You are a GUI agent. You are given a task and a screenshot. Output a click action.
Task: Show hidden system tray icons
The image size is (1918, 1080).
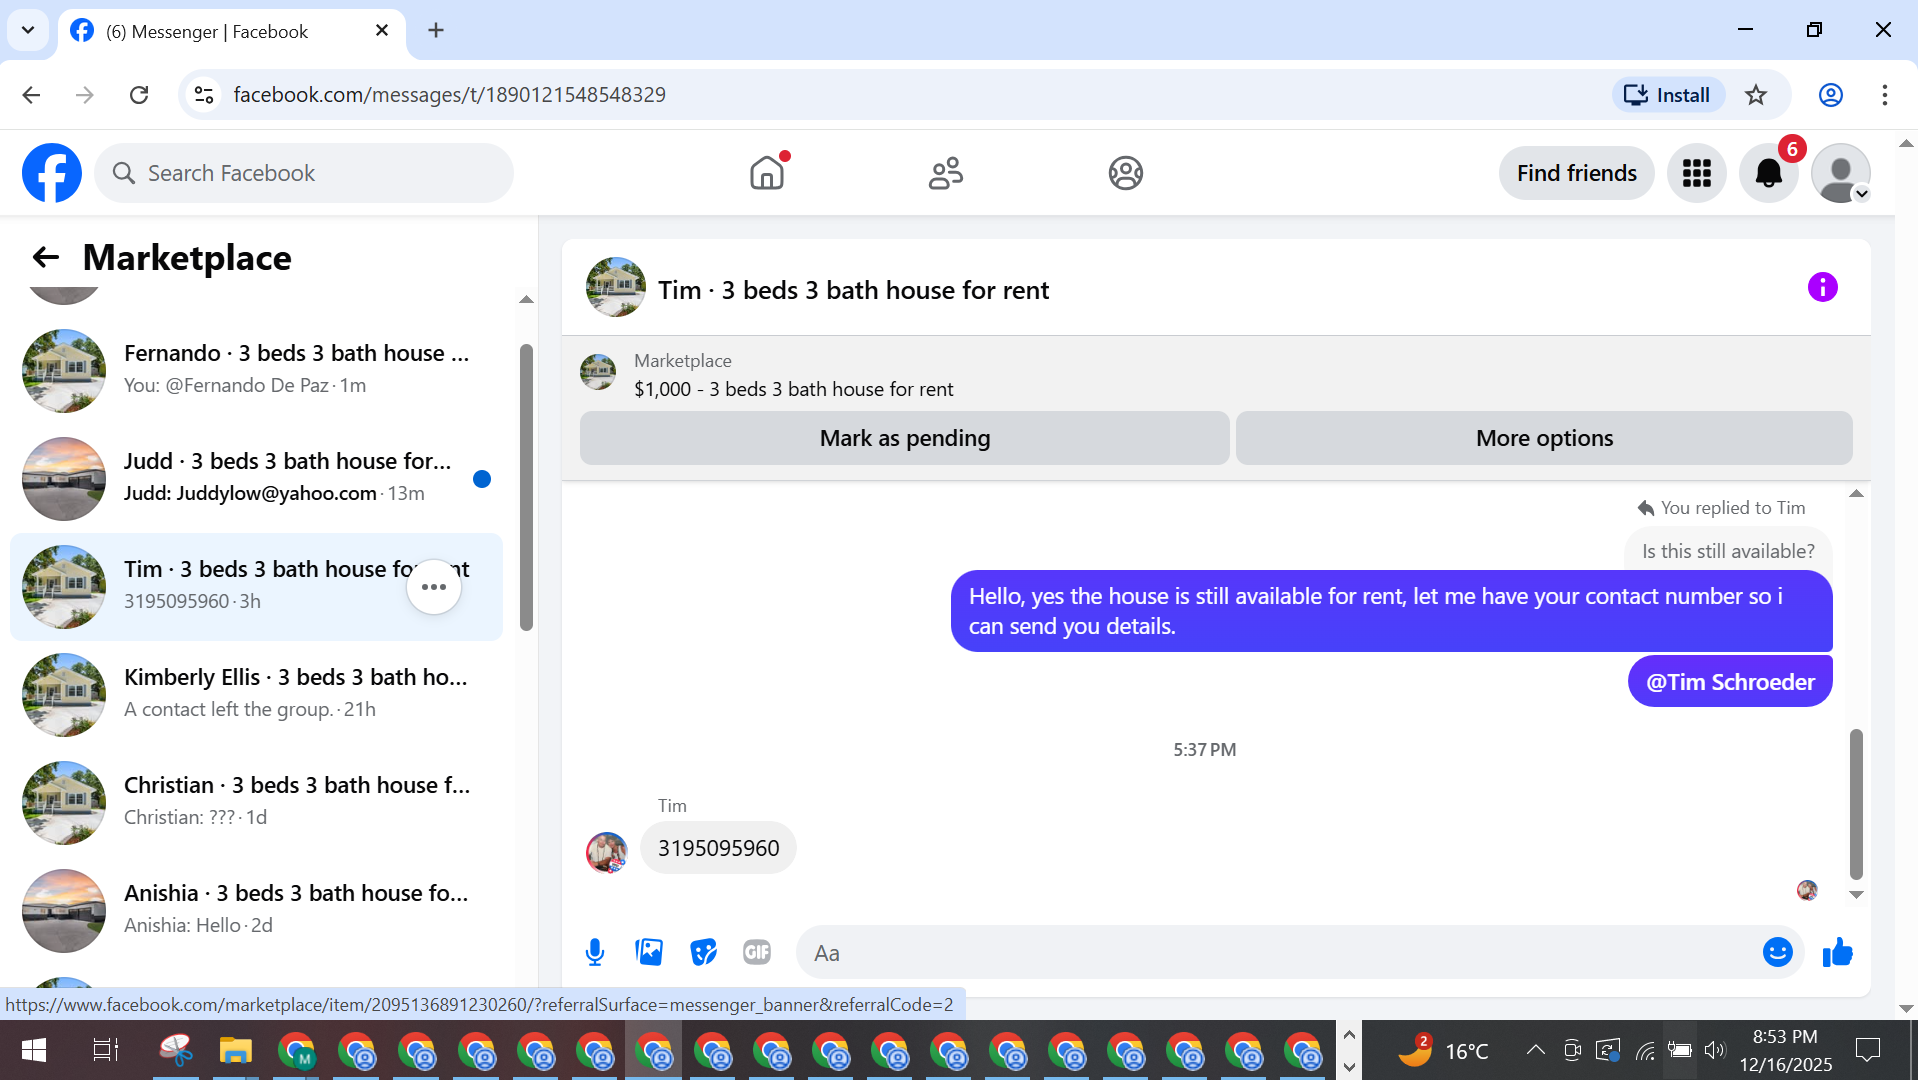tap(1535, 1050)
